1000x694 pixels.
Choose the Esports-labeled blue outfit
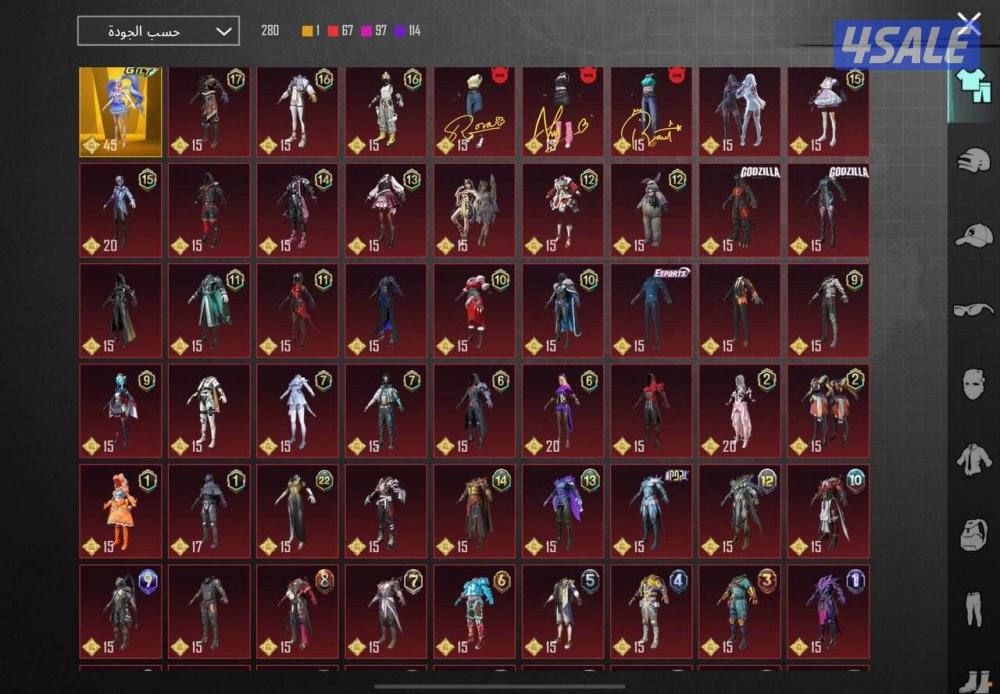(x=651, y=310)
